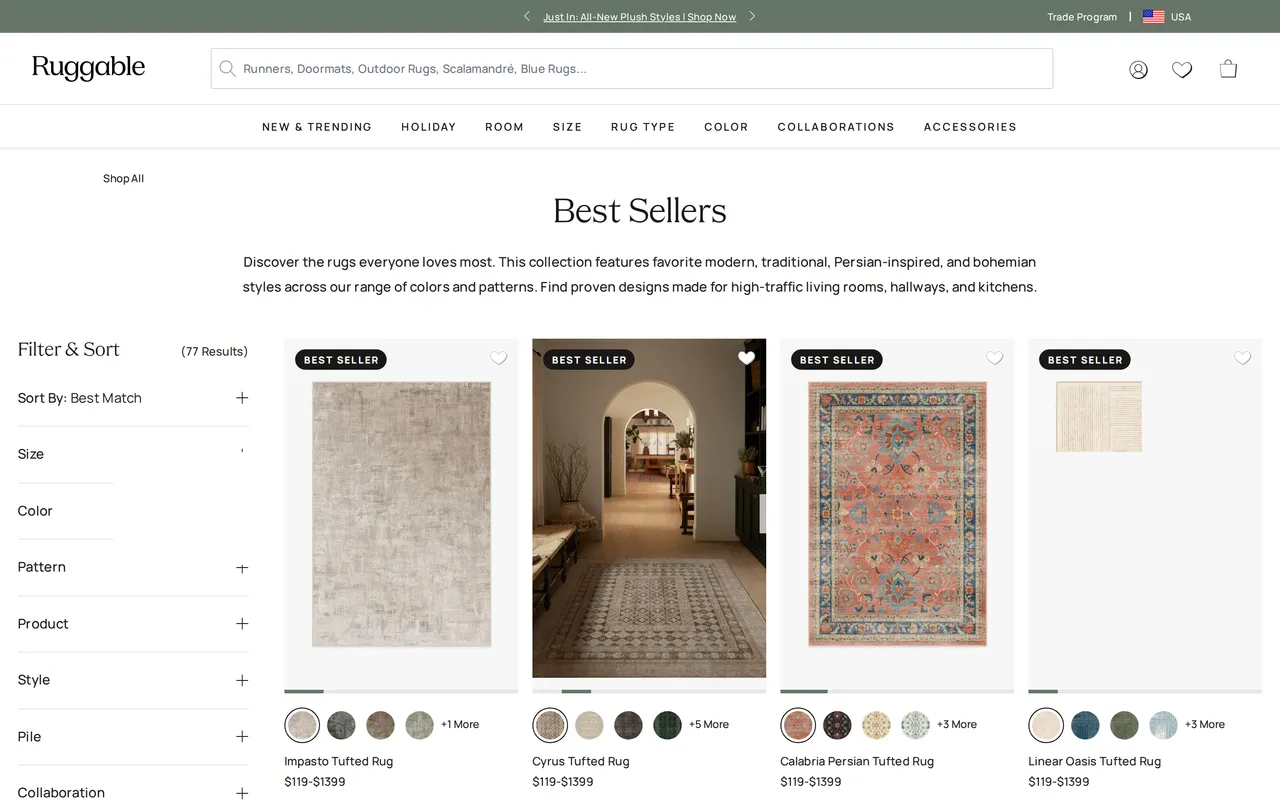Select olive green swatch for Linear Oasis rug

point(1124,725)
